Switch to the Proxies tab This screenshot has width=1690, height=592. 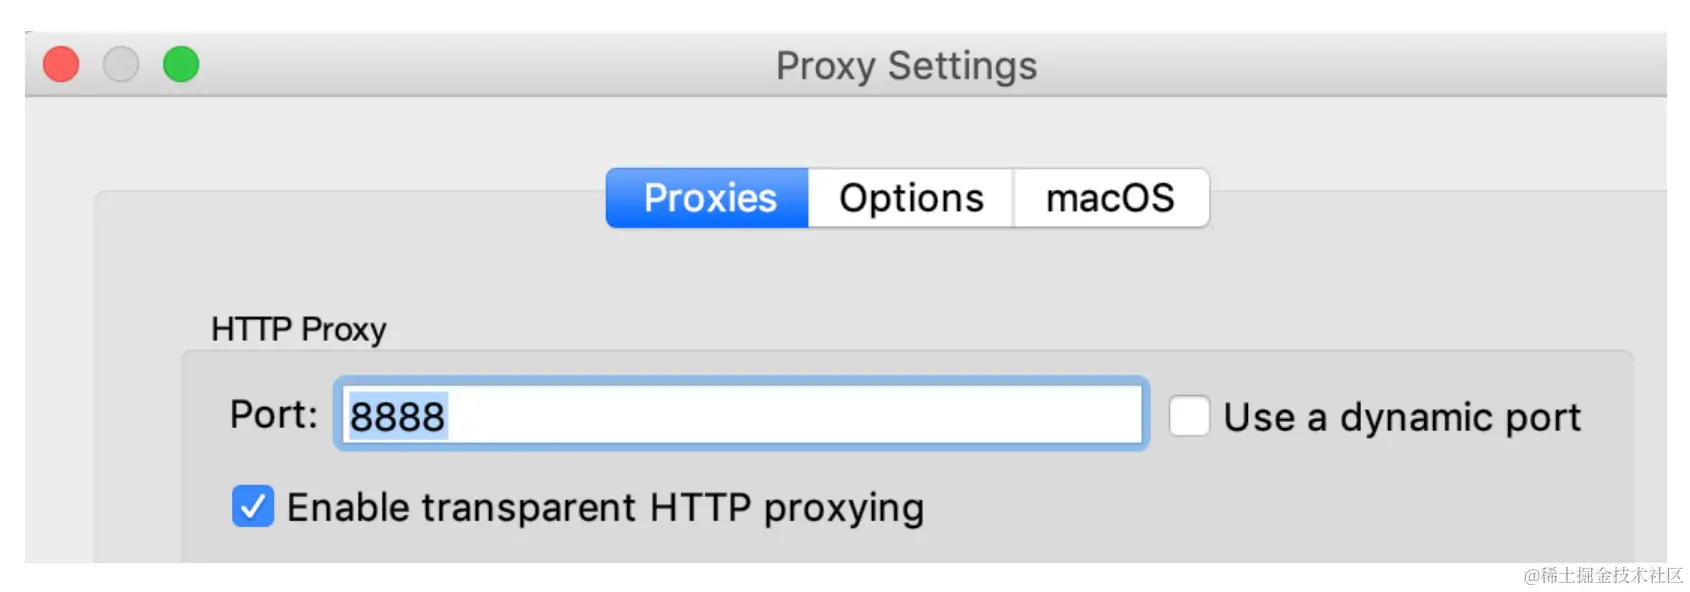[708, 198]
